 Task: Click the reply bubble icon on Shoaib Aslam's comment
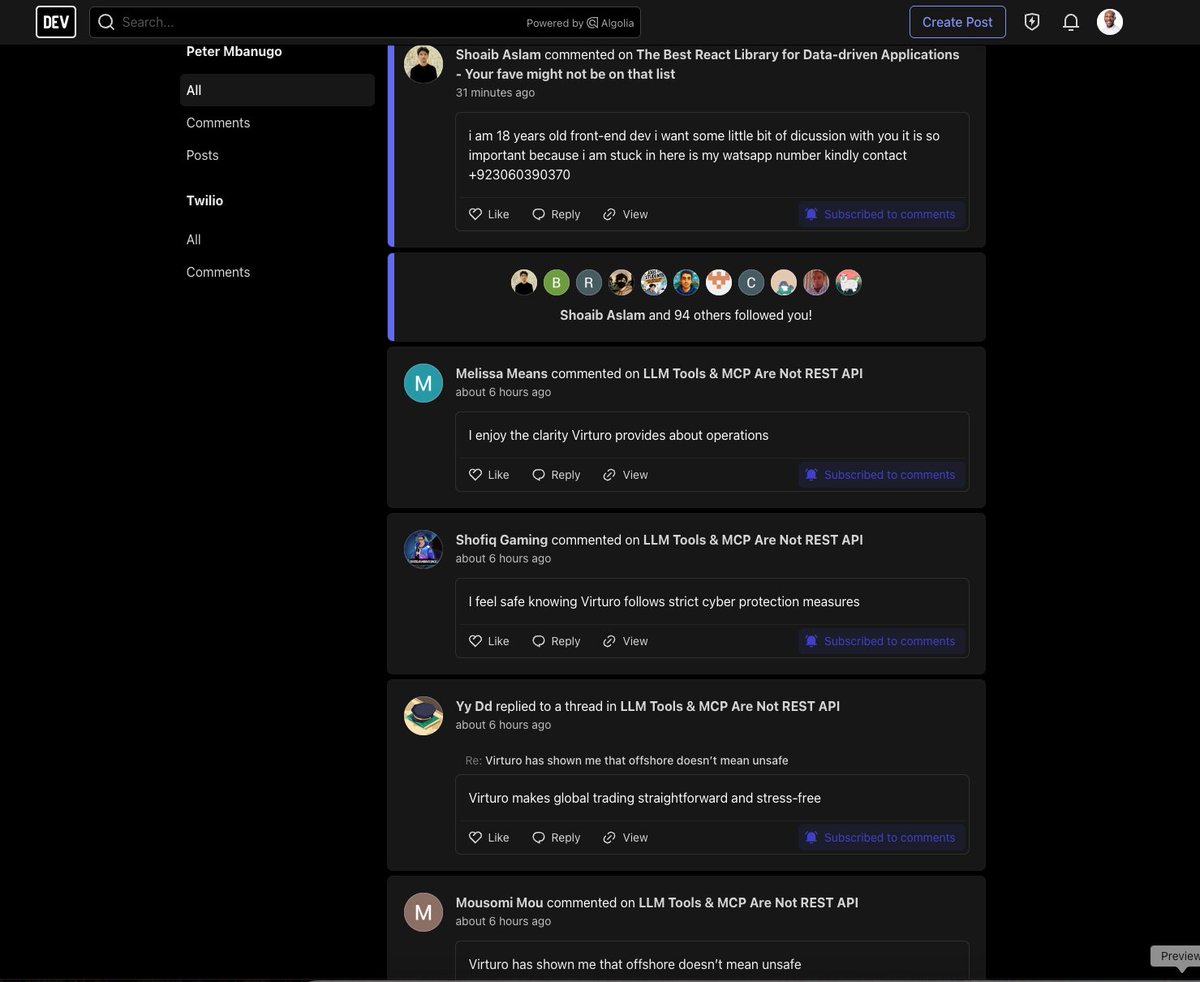pyautogui.click(x=539, y=214)
